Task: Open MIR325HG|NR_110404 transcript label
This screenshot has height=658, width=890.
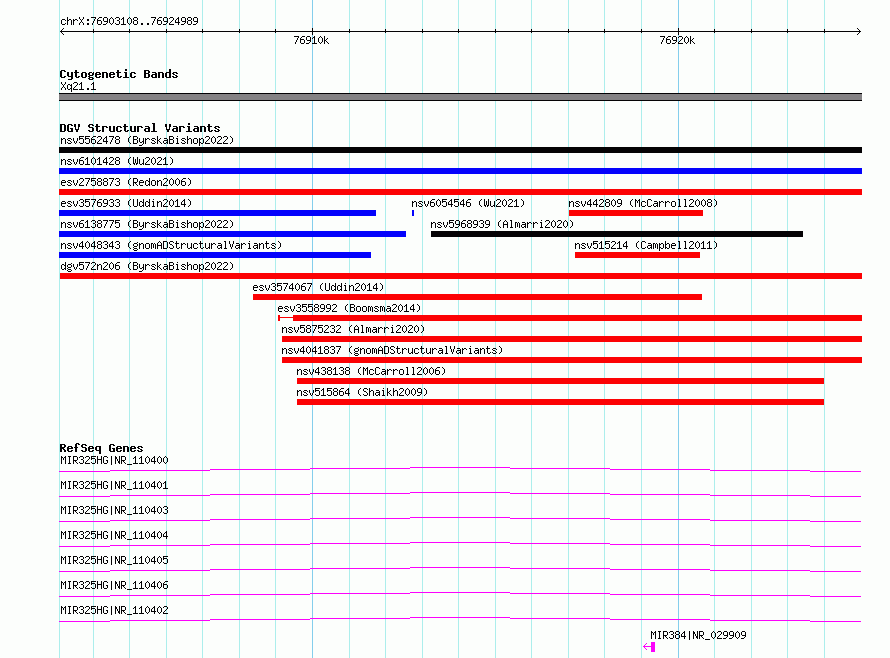Action: (114, 535)
